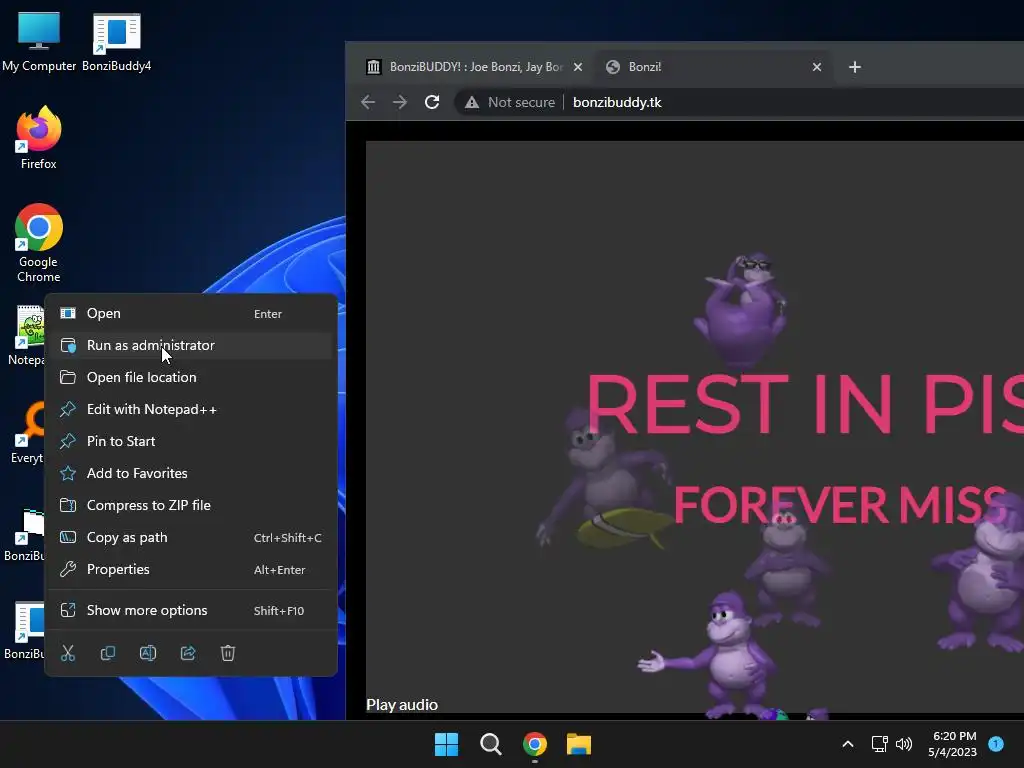1024x768 pixels.
Task: Open a new Chrome tab
Action: click(x=855, y=67)
